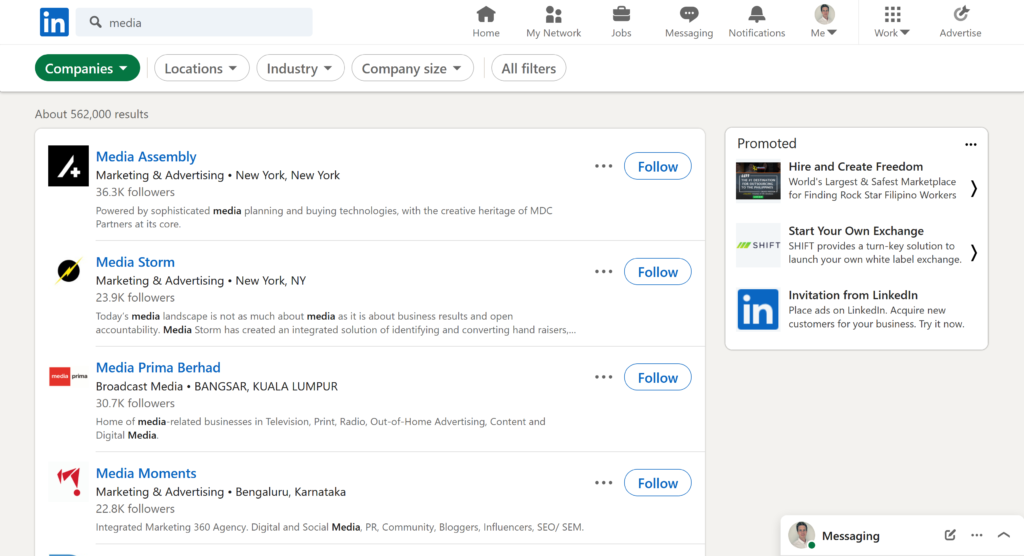The image size is (1024, 556).
Task: Click Hire and Create Freedom ad thumbnail
Action: [x=758, y=181]
